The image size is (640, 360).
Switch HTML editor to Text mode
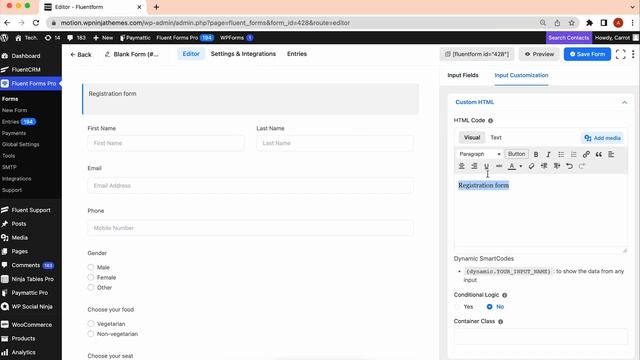click(496, 138)
